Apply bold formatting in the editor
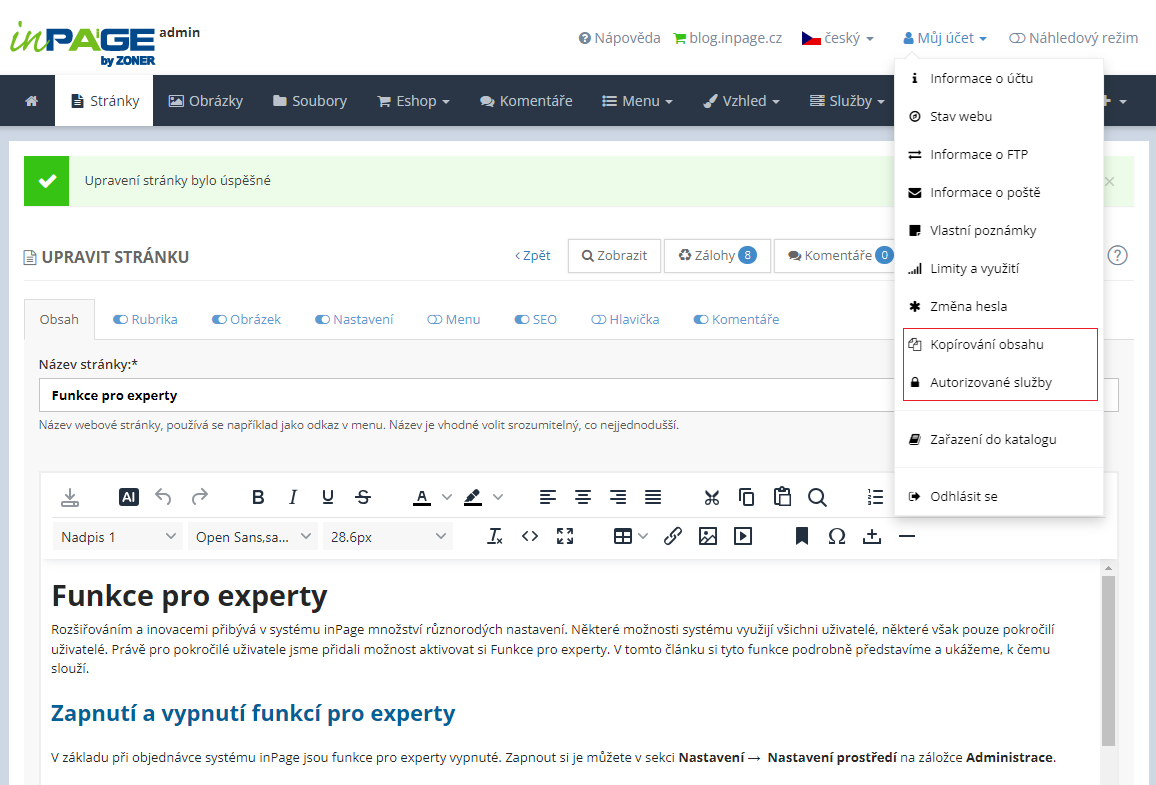 point(257,498)
